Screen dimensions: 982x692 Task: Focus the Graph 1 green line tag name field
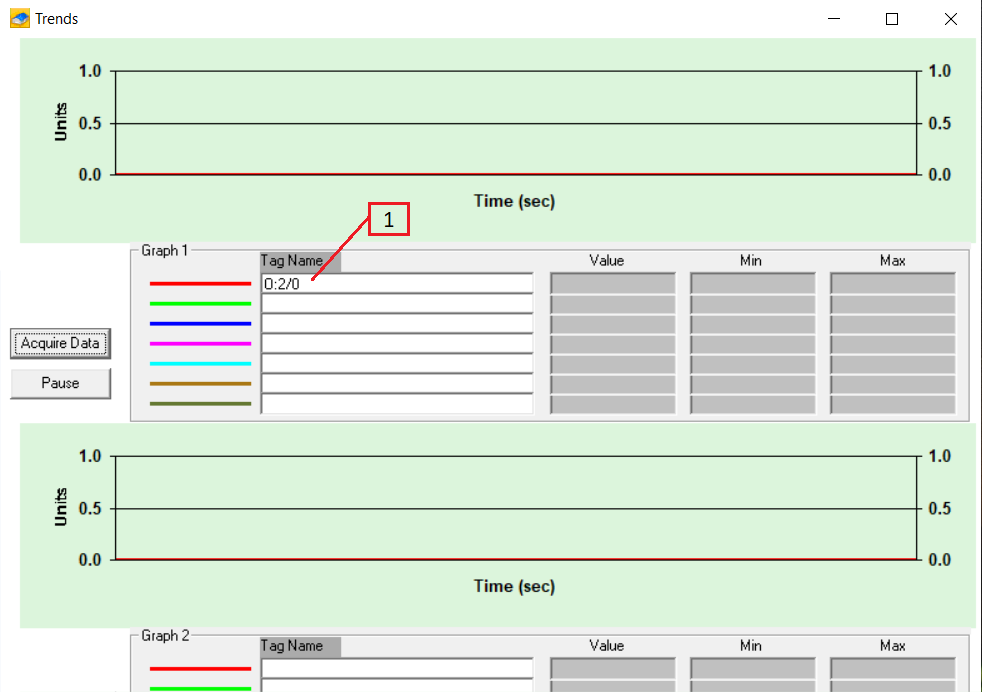(397, 304)
